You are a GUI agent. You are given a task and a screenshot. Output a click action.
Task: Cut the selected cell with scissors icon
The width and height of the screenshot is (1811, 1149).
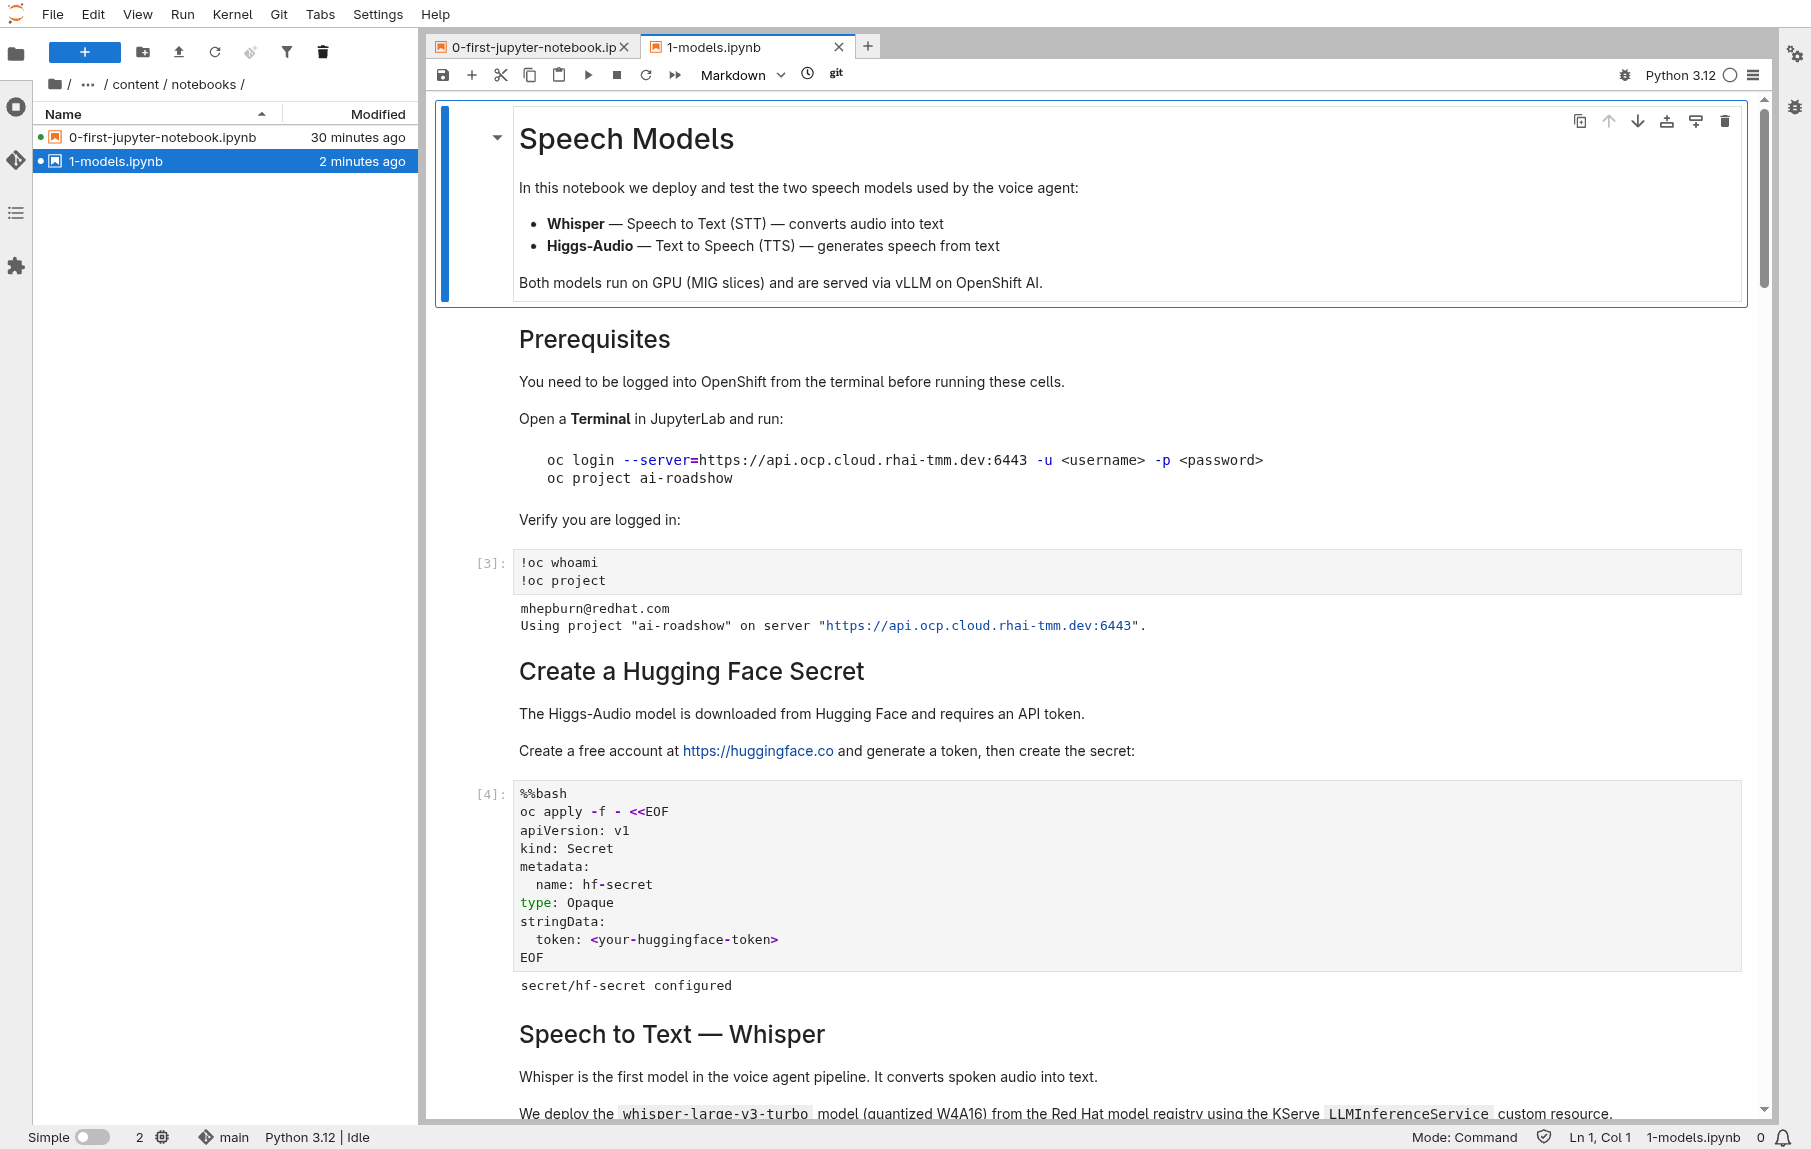tap(501, 75)
